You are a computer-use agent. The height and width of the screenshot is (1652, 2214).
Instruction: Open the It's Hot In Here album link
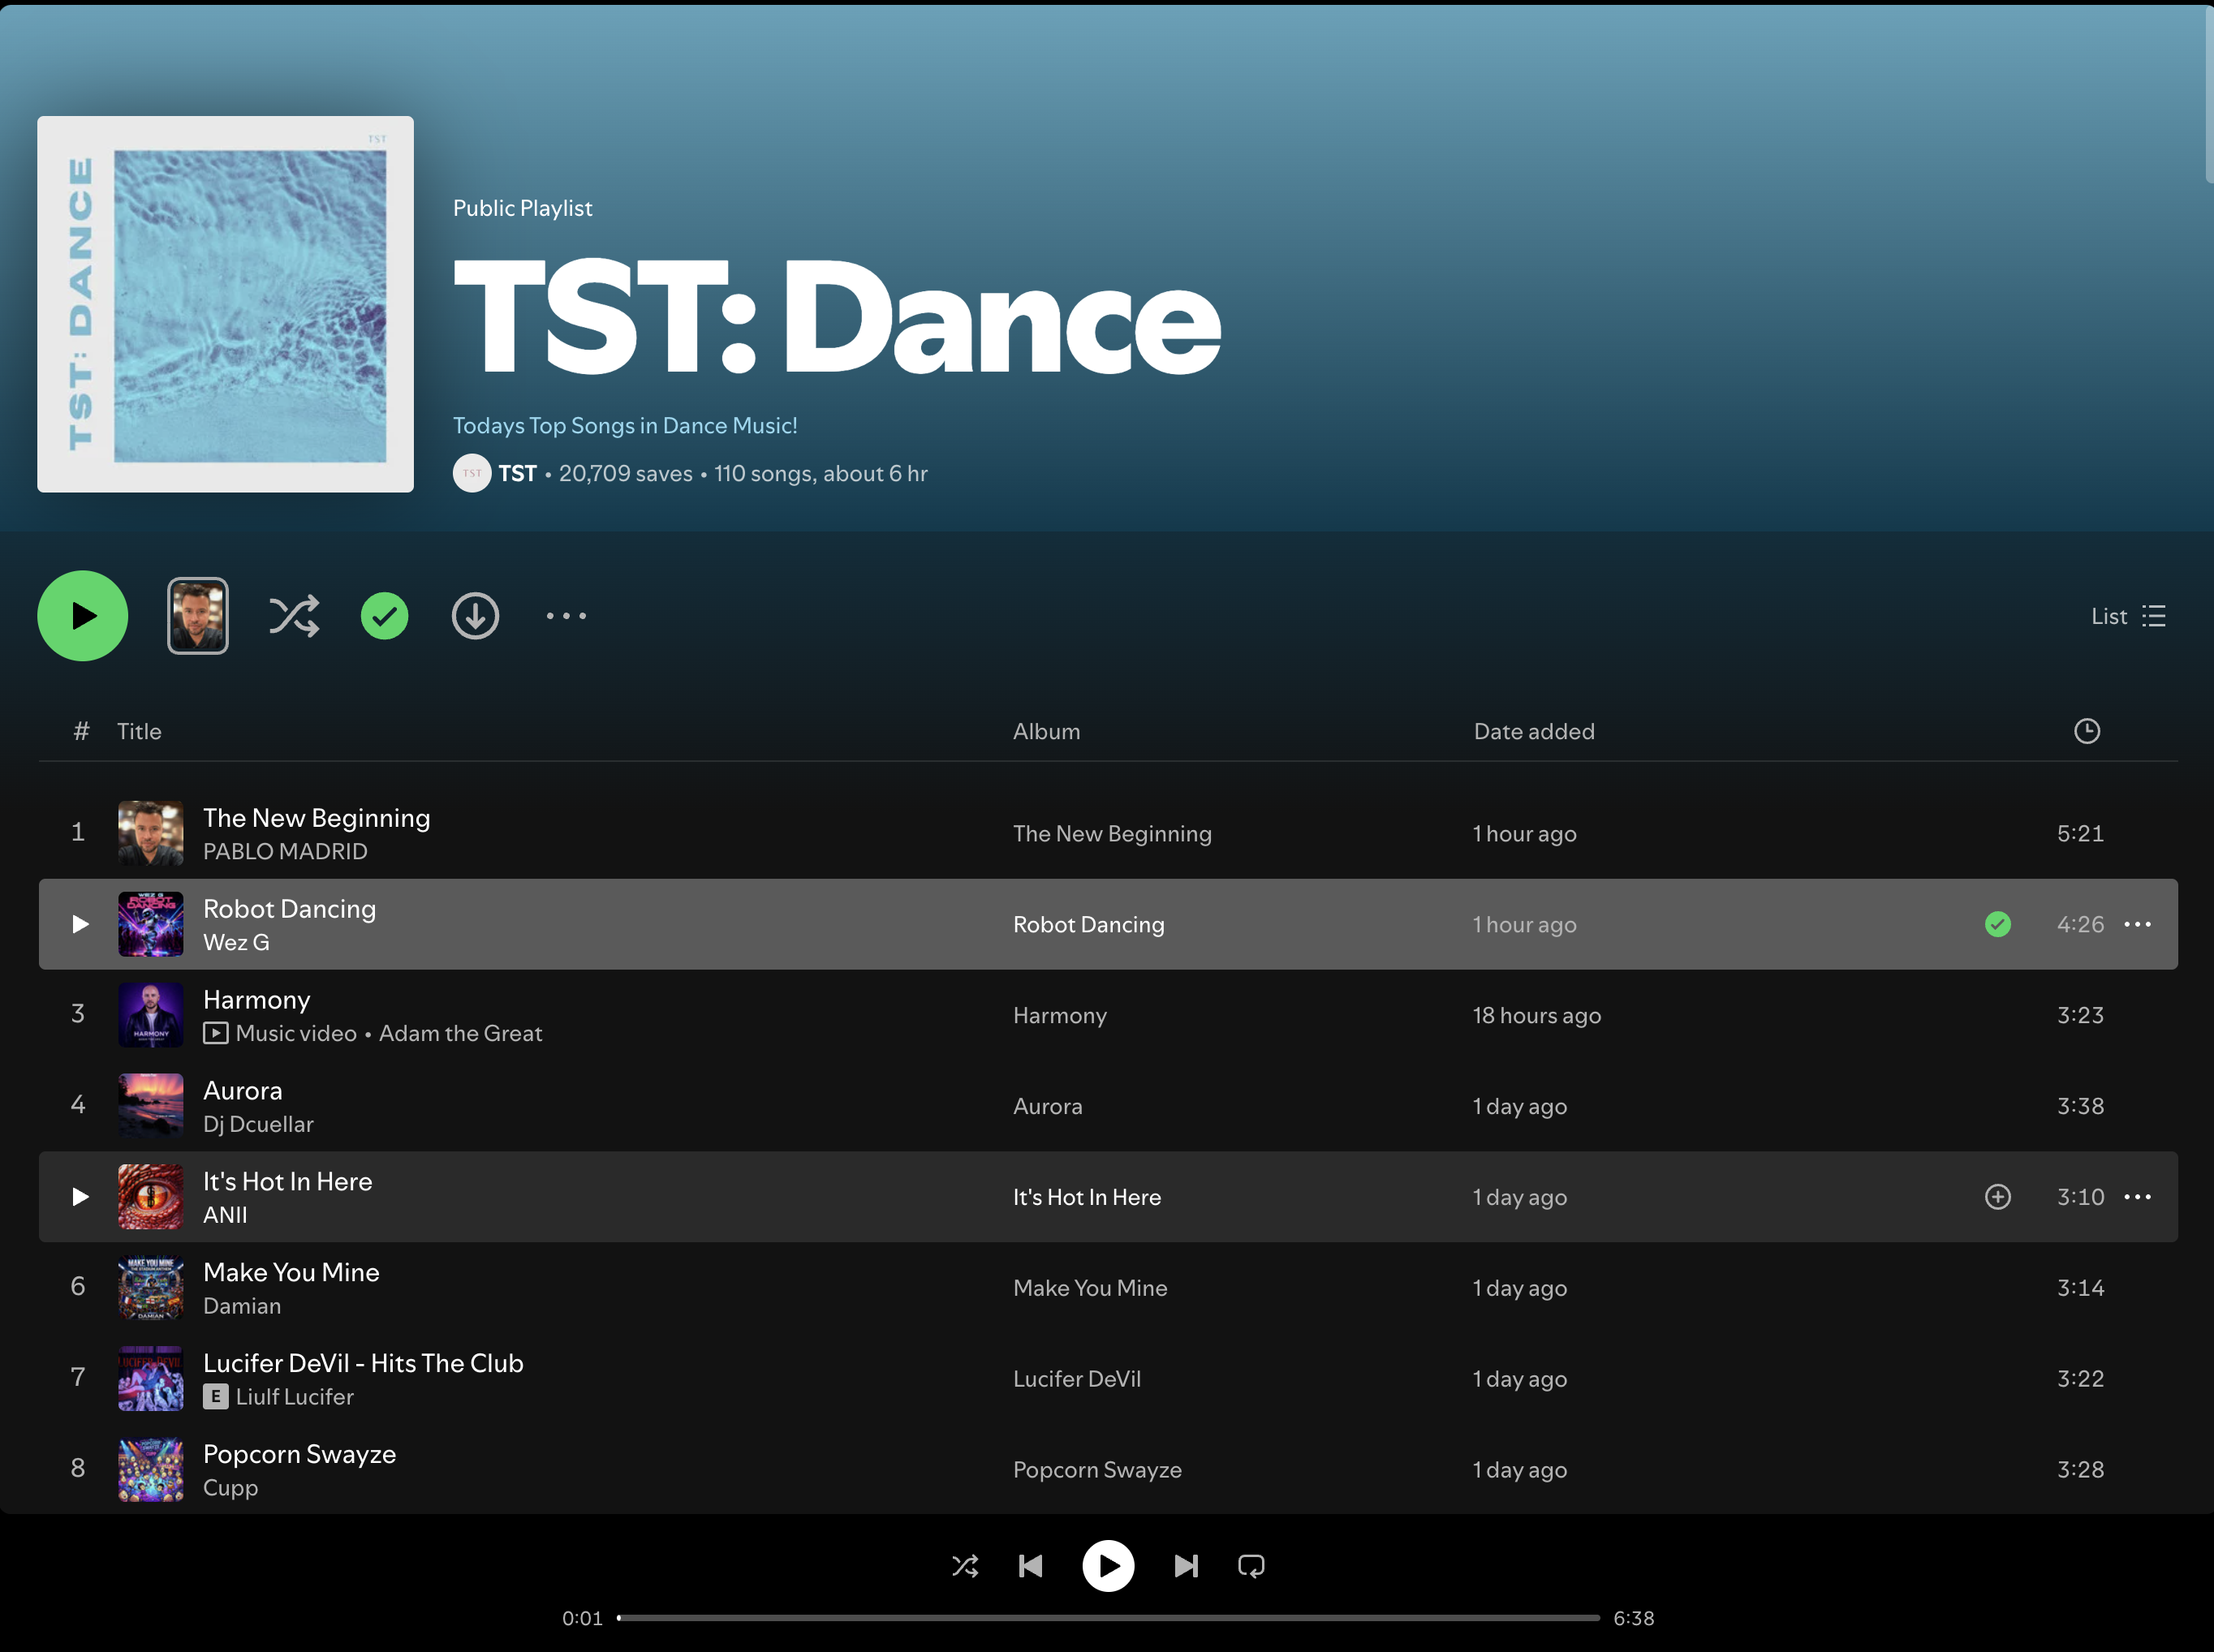coord(1087,1197)
